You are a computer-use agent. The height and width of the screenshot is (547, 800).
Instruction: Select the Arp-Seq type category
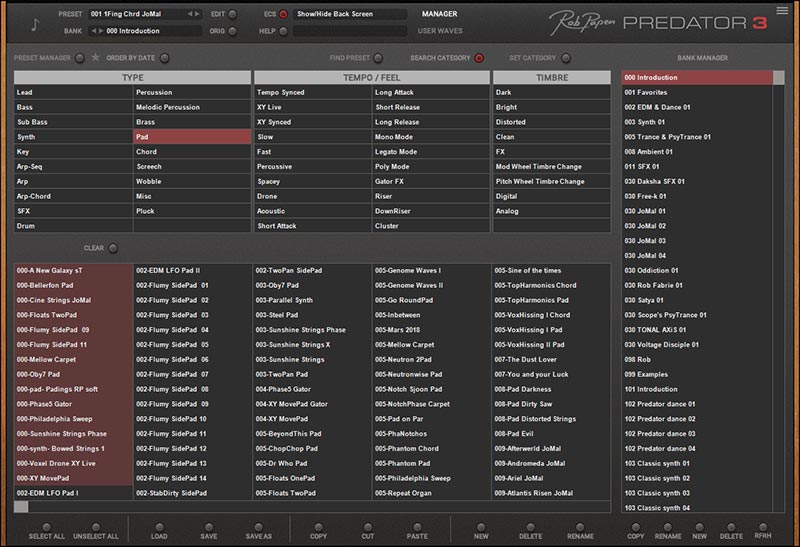tap(73, 166)
